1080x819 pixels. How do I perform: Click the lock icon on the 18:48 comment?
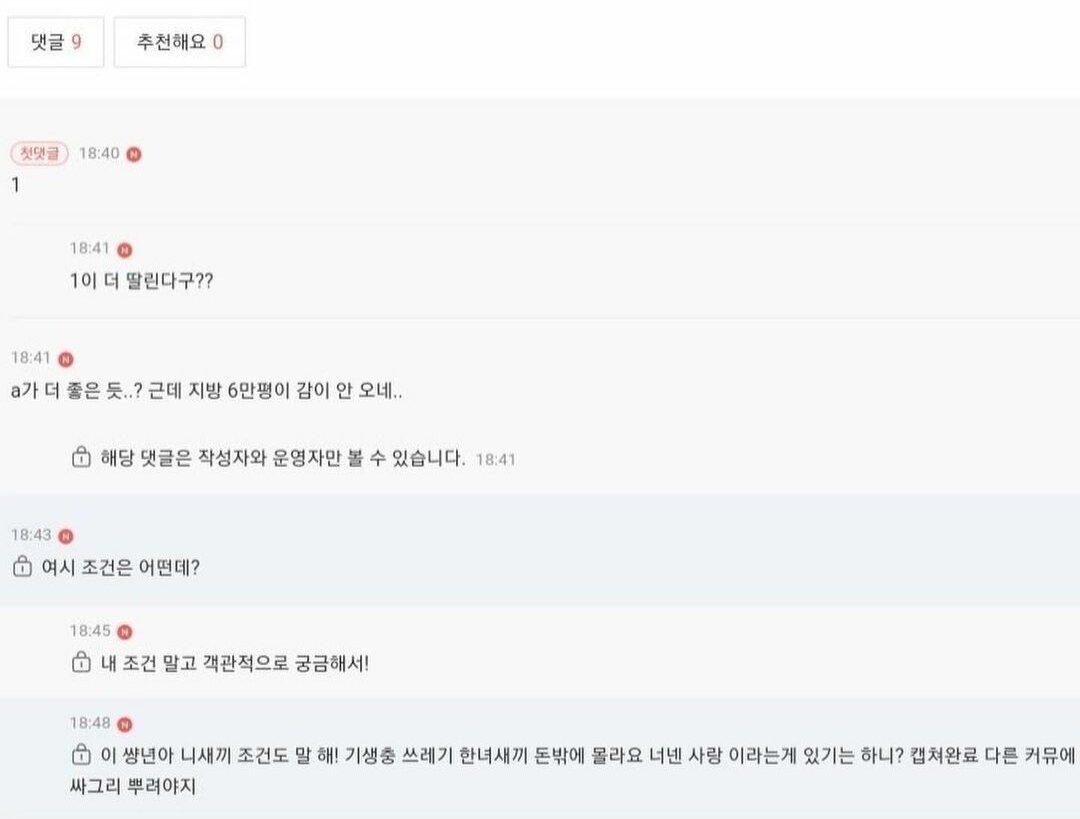[81, 754]
